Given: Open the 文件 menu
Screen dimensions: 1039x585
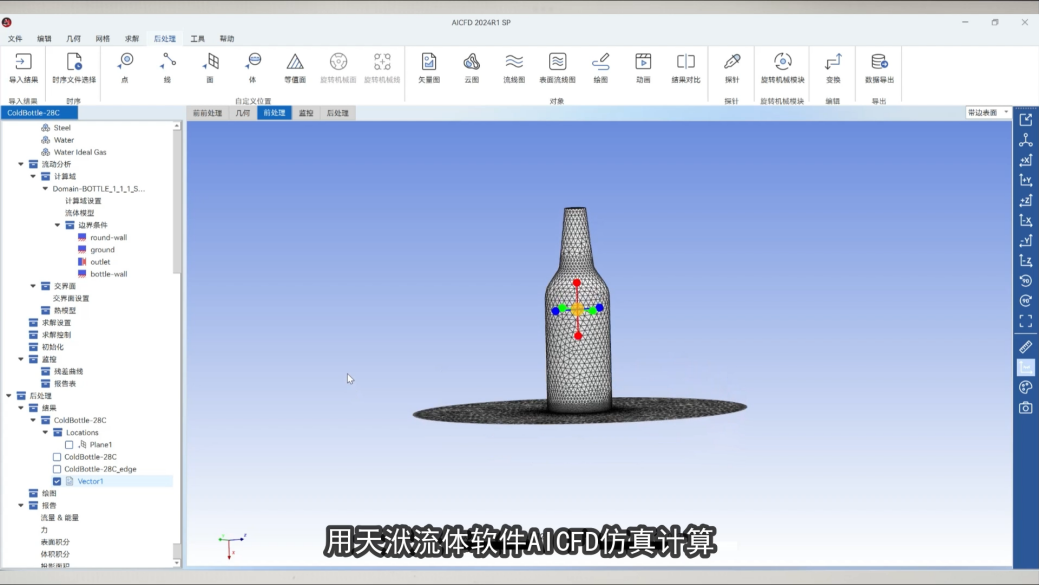Looking at the screenshot, I should [x=15, y=38].
